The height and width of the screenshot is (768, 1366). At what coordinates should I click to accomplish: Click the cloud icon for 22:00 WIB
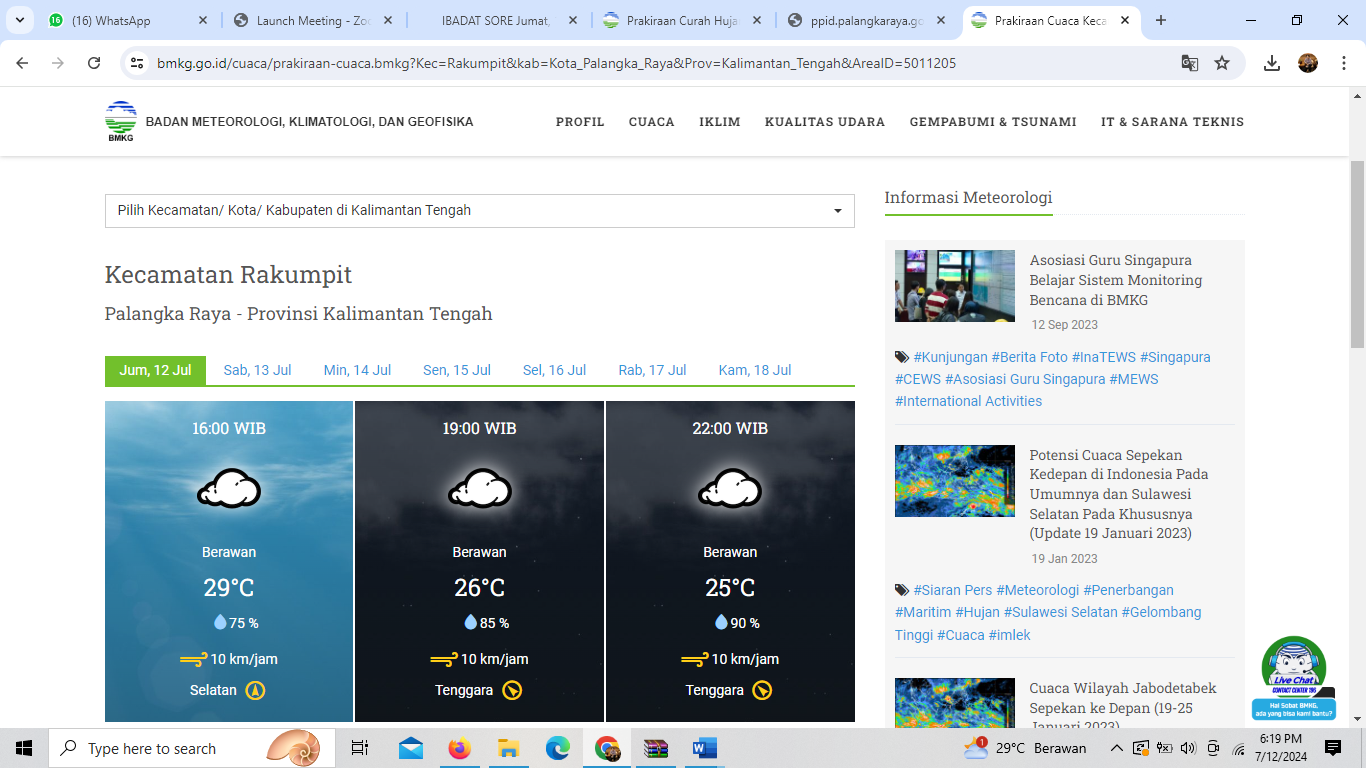(x=730, y=490)
